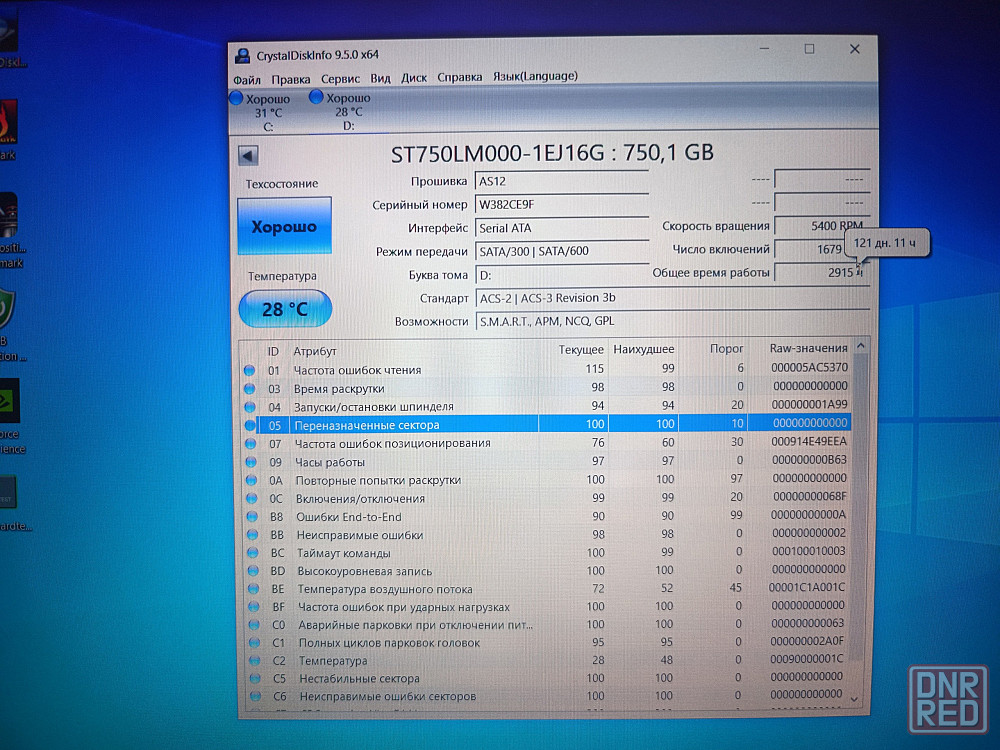Click the Порог column header
Viewport: 1000px width, 750px height.
coord(726,349)
